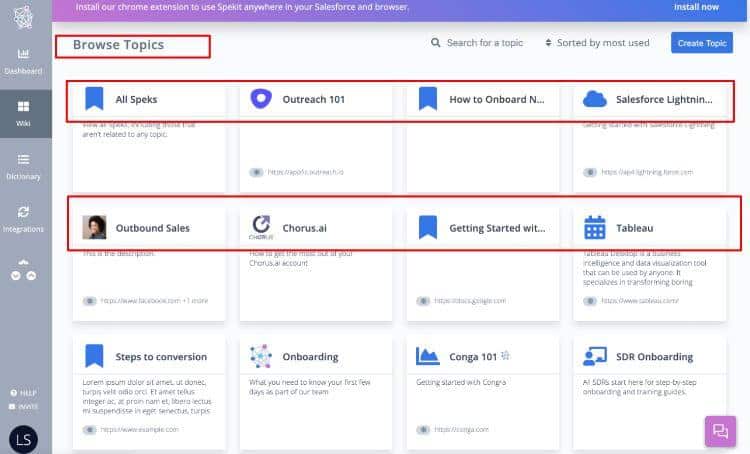Open the Steps to conversion topic title

(x=161, y=357)
